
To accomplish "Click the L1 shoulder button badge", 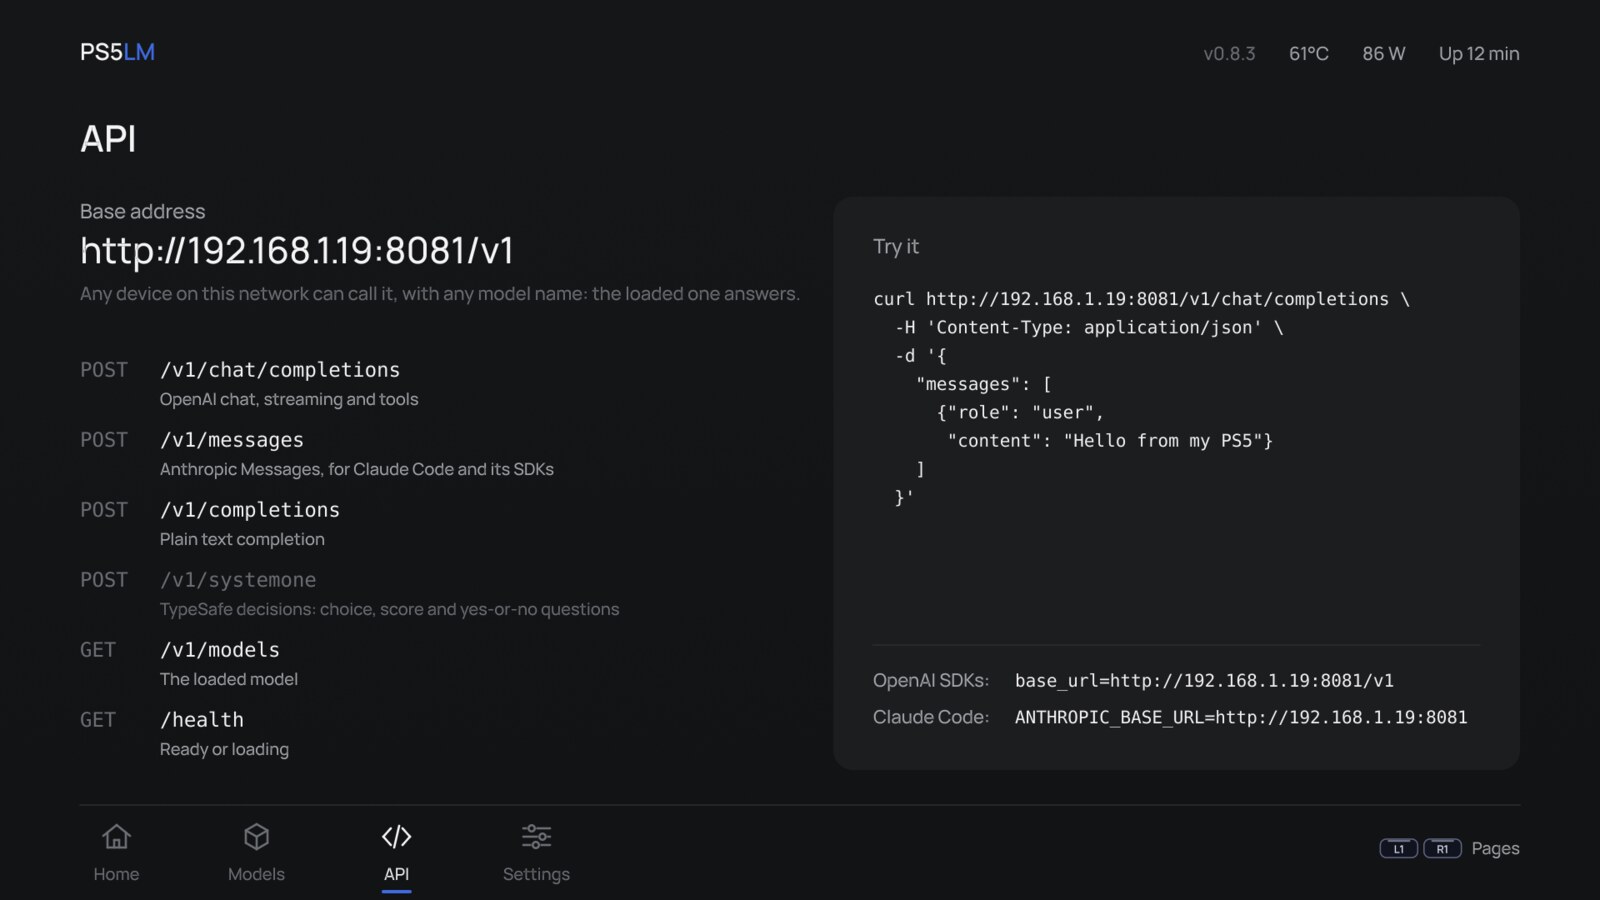I will [x=1398, y=849].
